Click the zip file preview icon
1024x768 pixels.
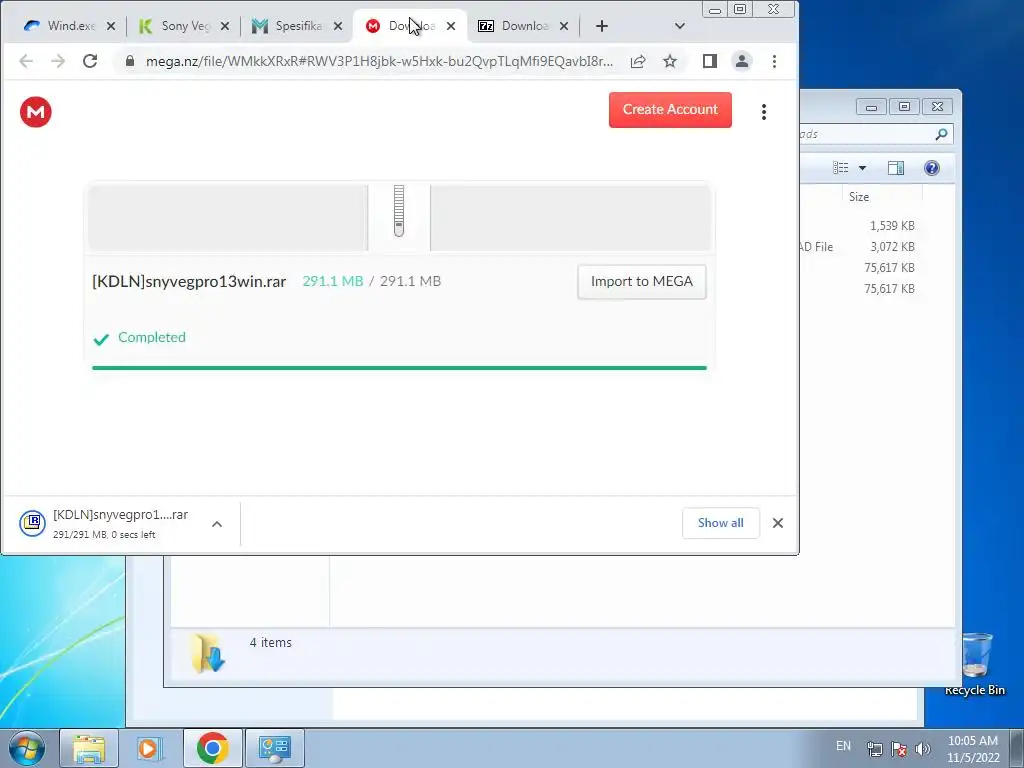399,211
